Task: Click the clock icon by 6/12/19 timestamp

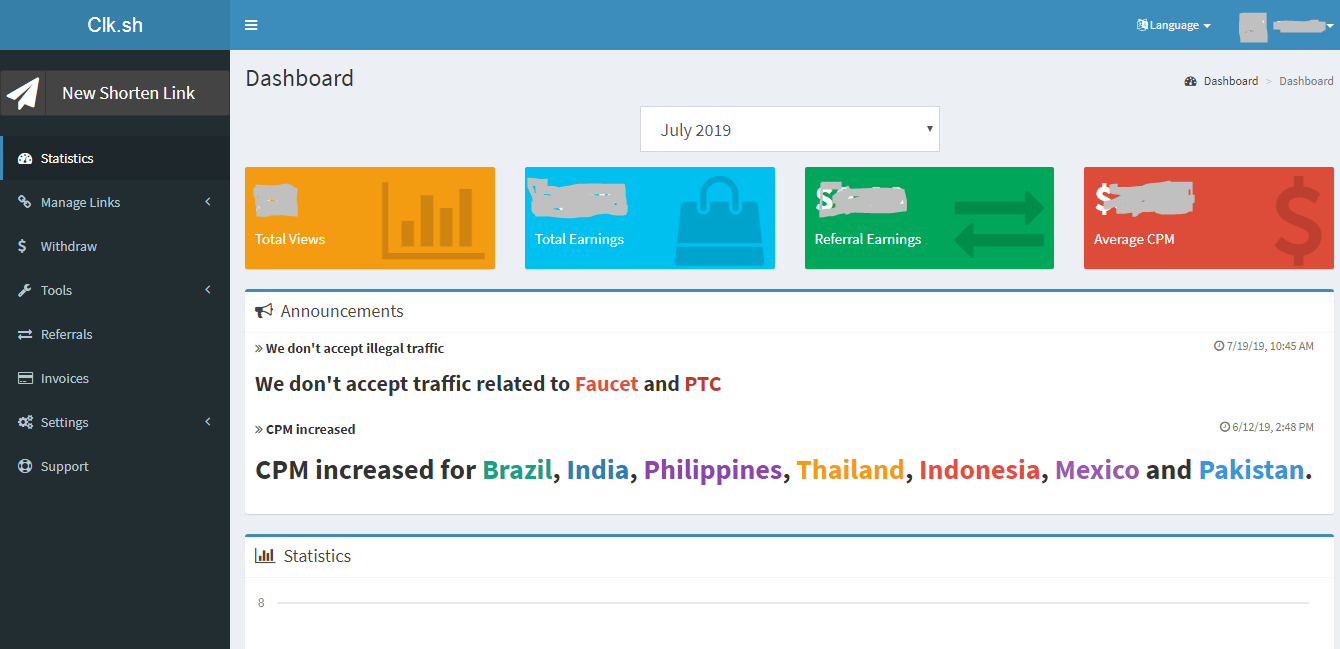Action: (1225, 427)
